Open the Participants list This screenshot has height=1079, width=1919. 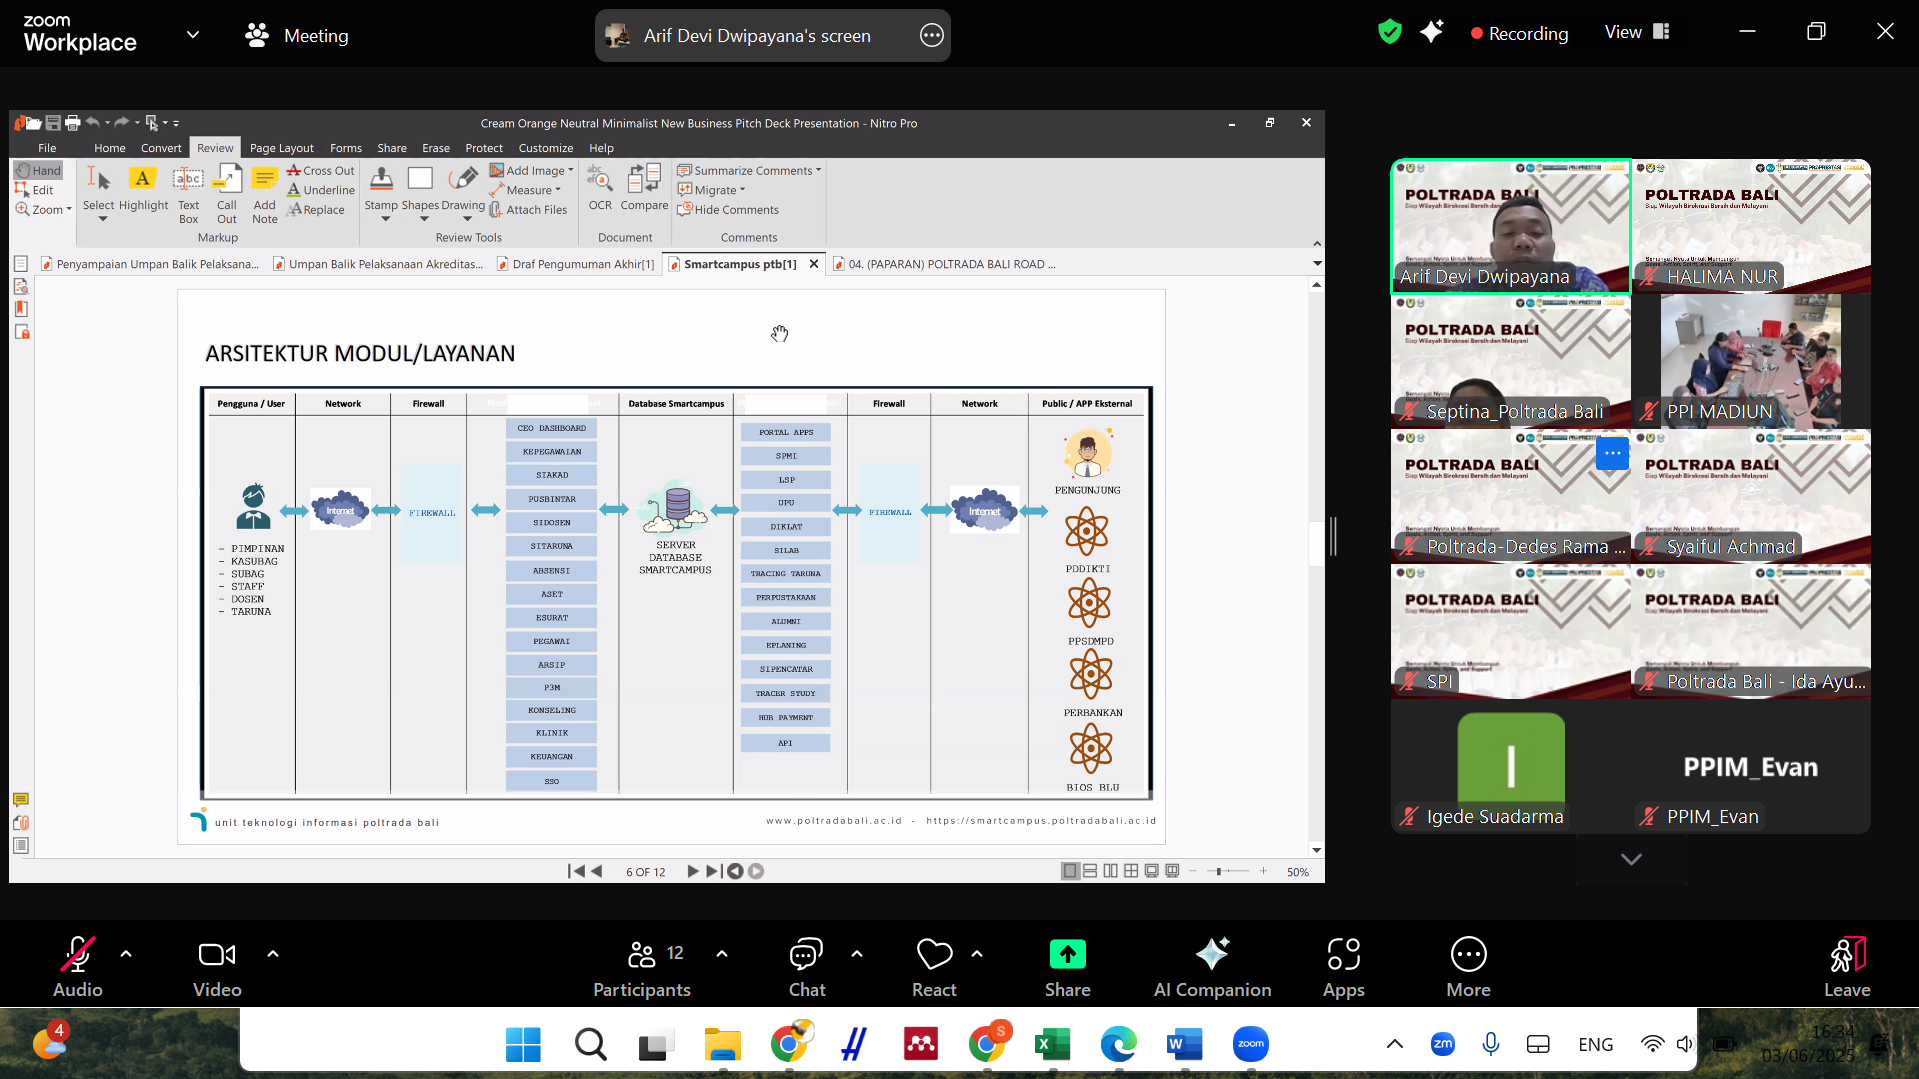click(642, 966)
